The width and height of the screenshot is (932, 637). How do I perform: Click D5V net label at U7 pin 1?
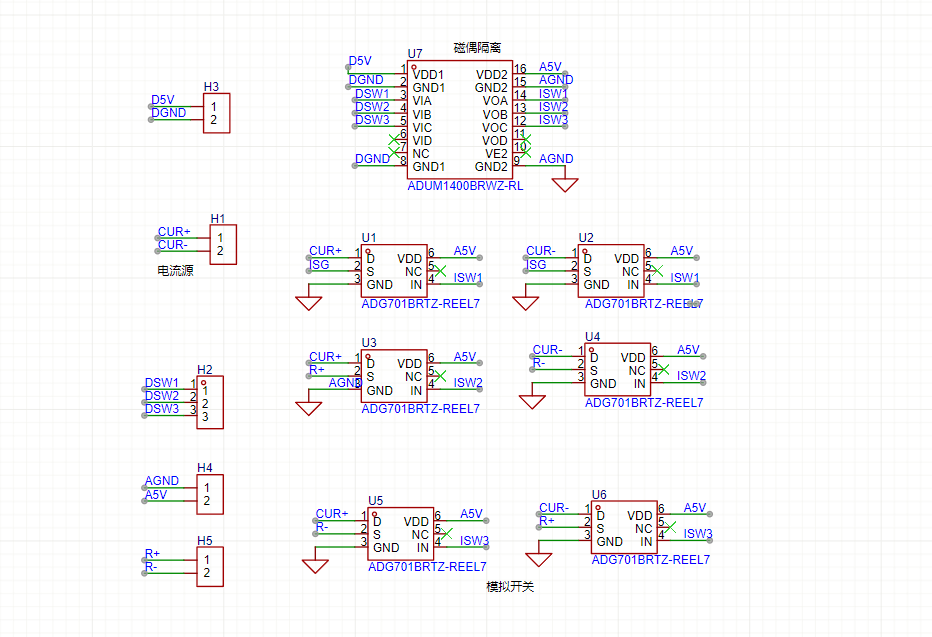click(360, 61)
